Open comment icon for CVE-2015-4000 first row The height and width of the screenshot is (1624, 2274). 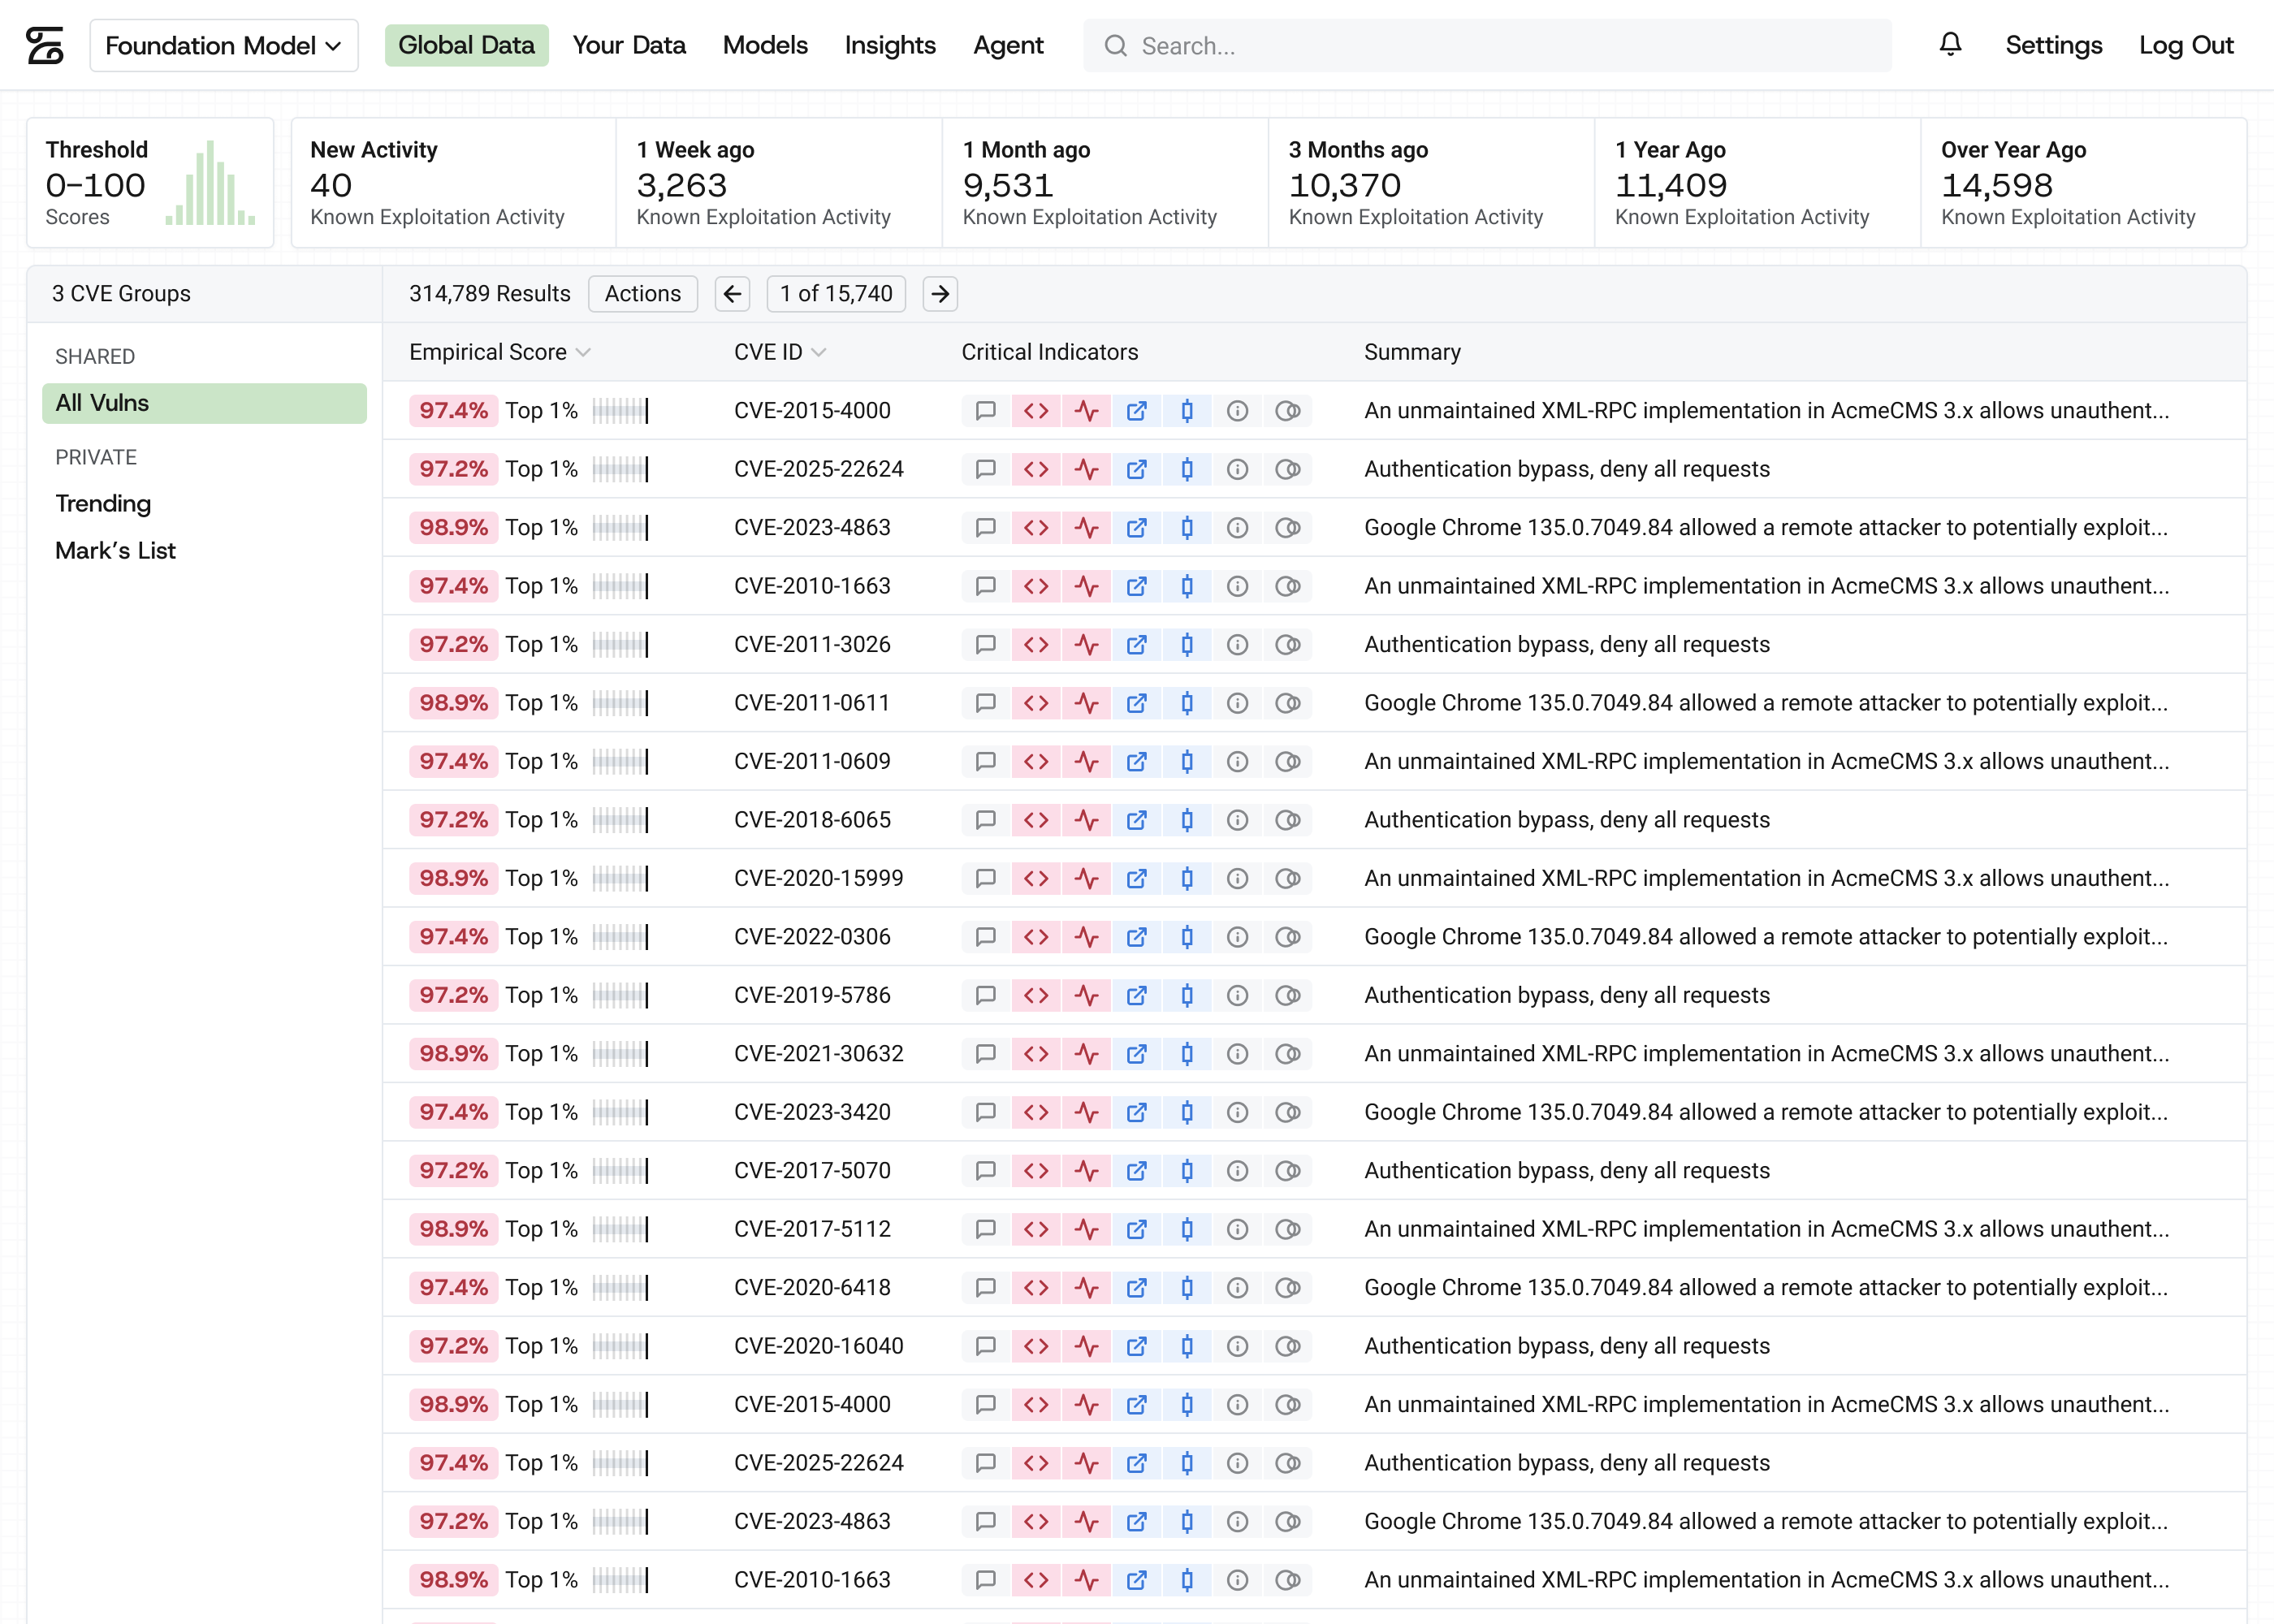coord(986,411)
